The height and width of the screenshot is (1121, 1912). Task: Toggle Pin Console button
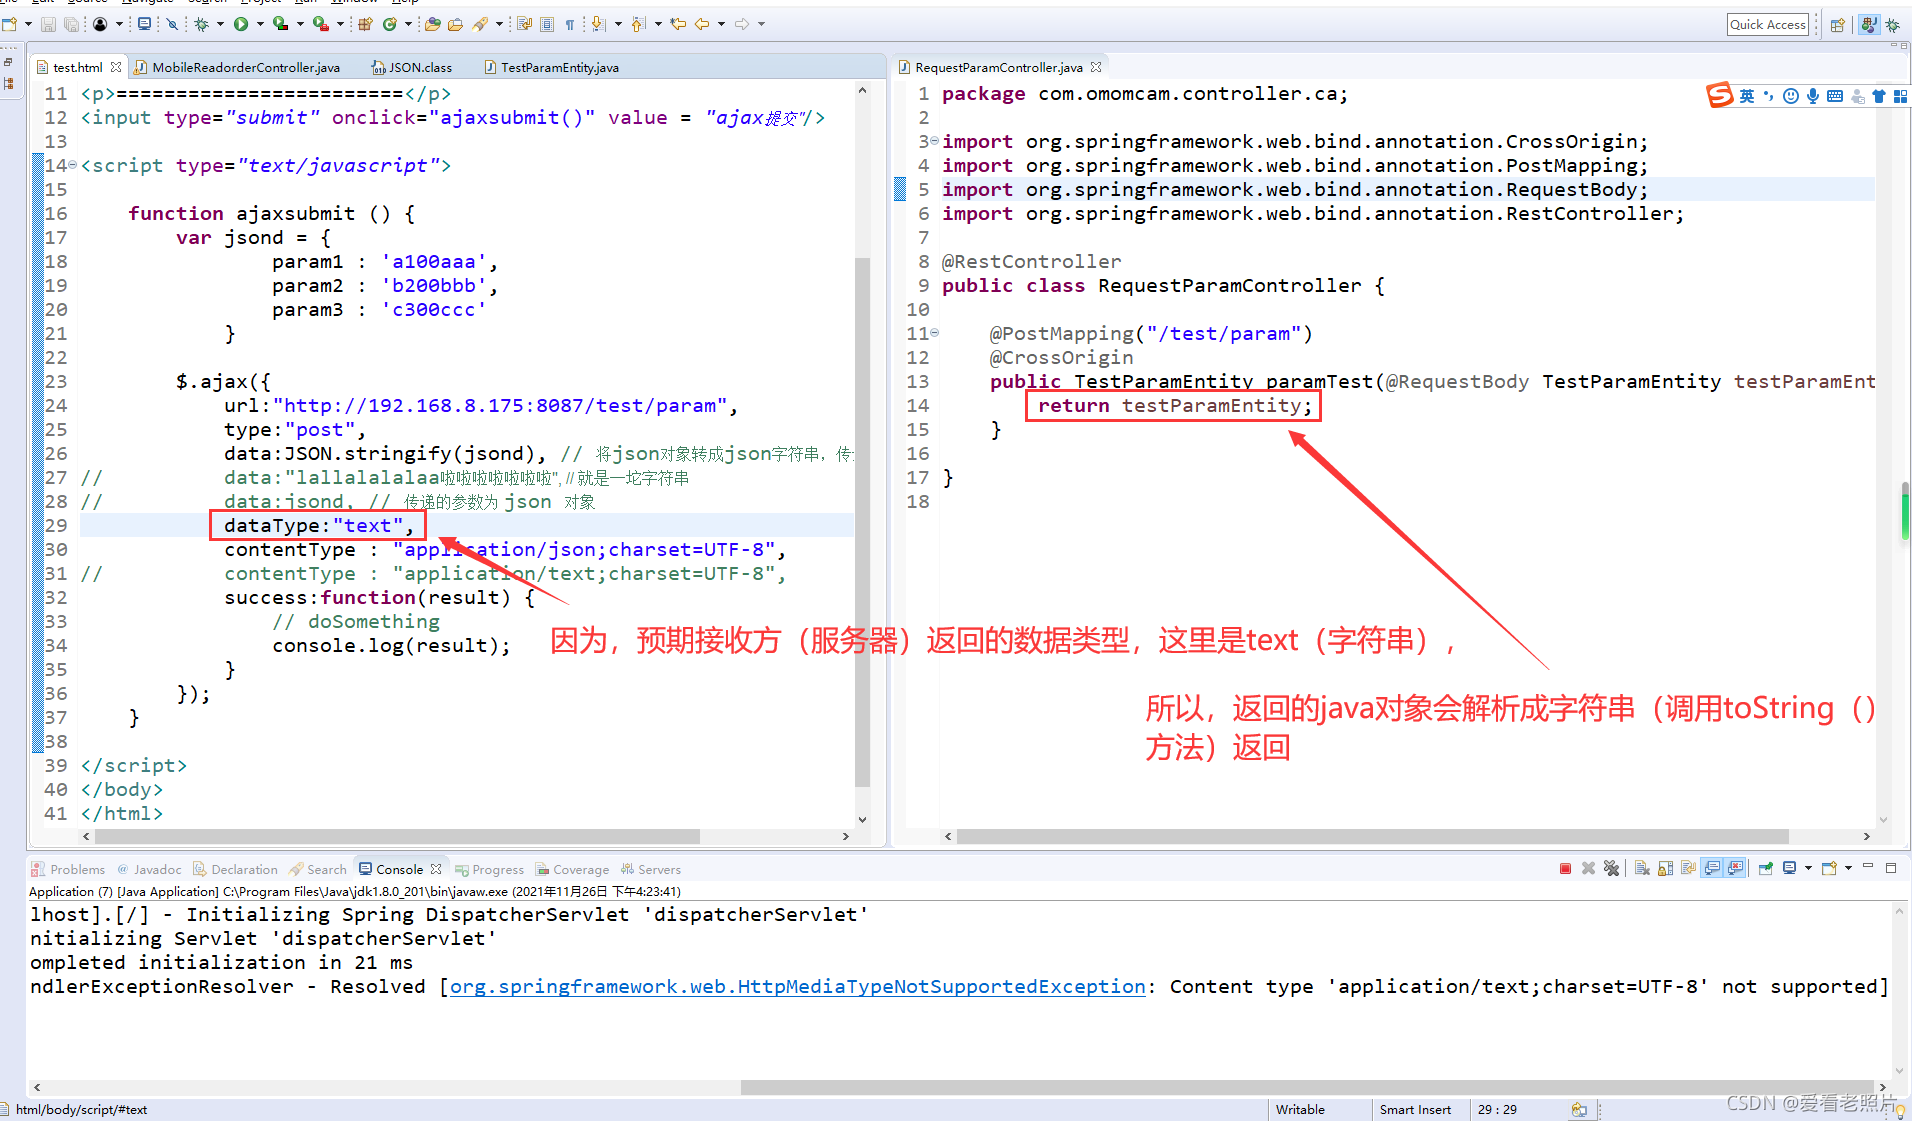tap(1766, 868)
